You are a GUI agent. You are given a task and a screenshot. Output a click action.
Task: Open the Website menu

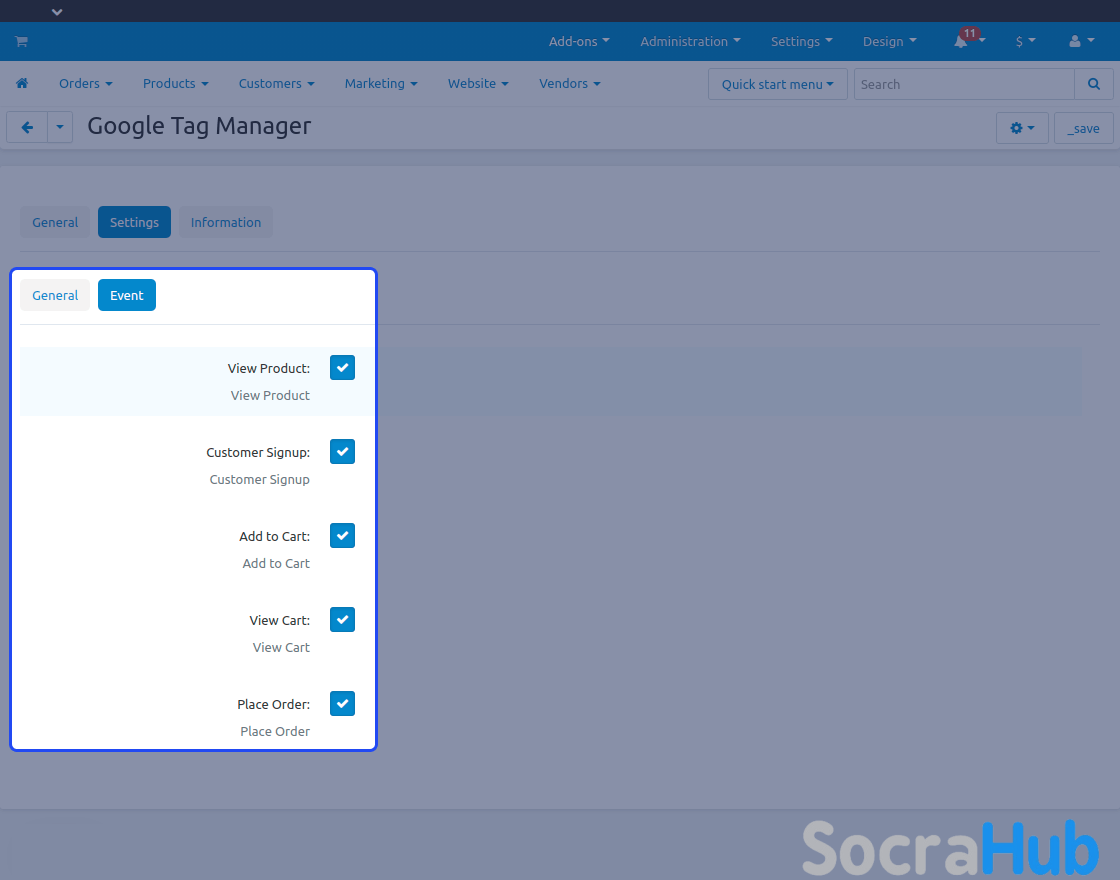click(478, 84)
